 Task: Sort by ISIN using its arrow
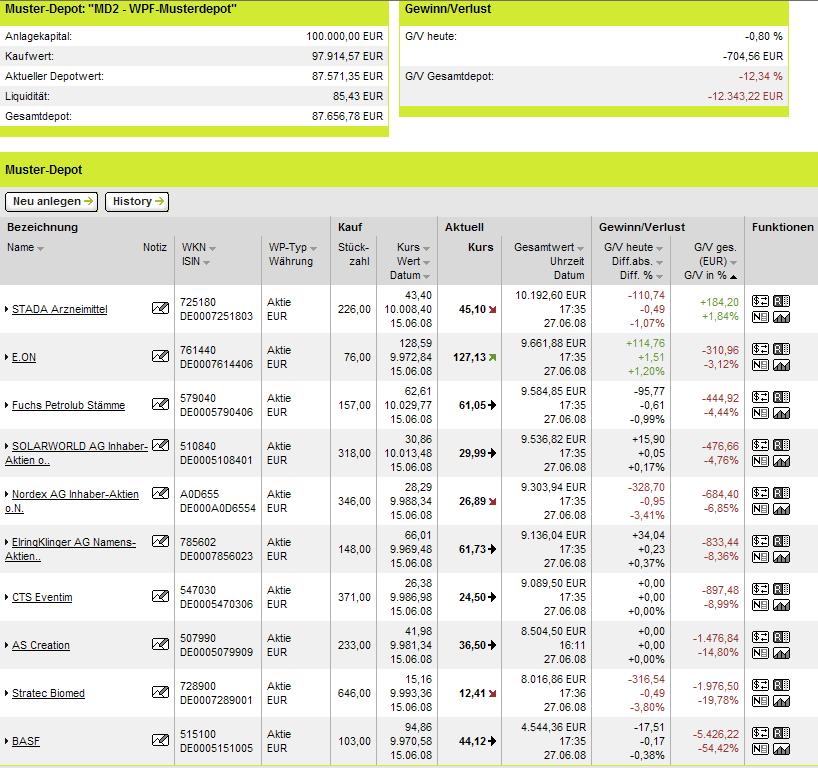coord(206,263)
